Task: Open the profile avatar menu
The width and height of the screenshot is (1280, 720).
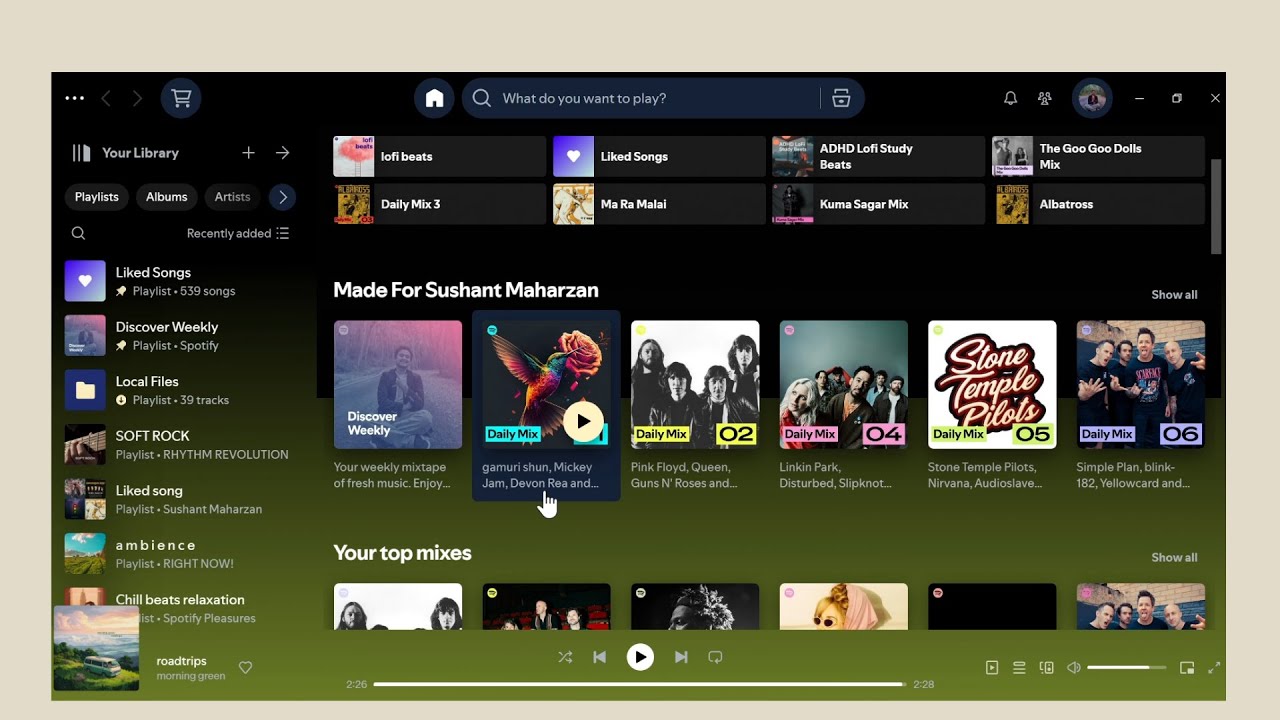Action: click(1092, 98)
